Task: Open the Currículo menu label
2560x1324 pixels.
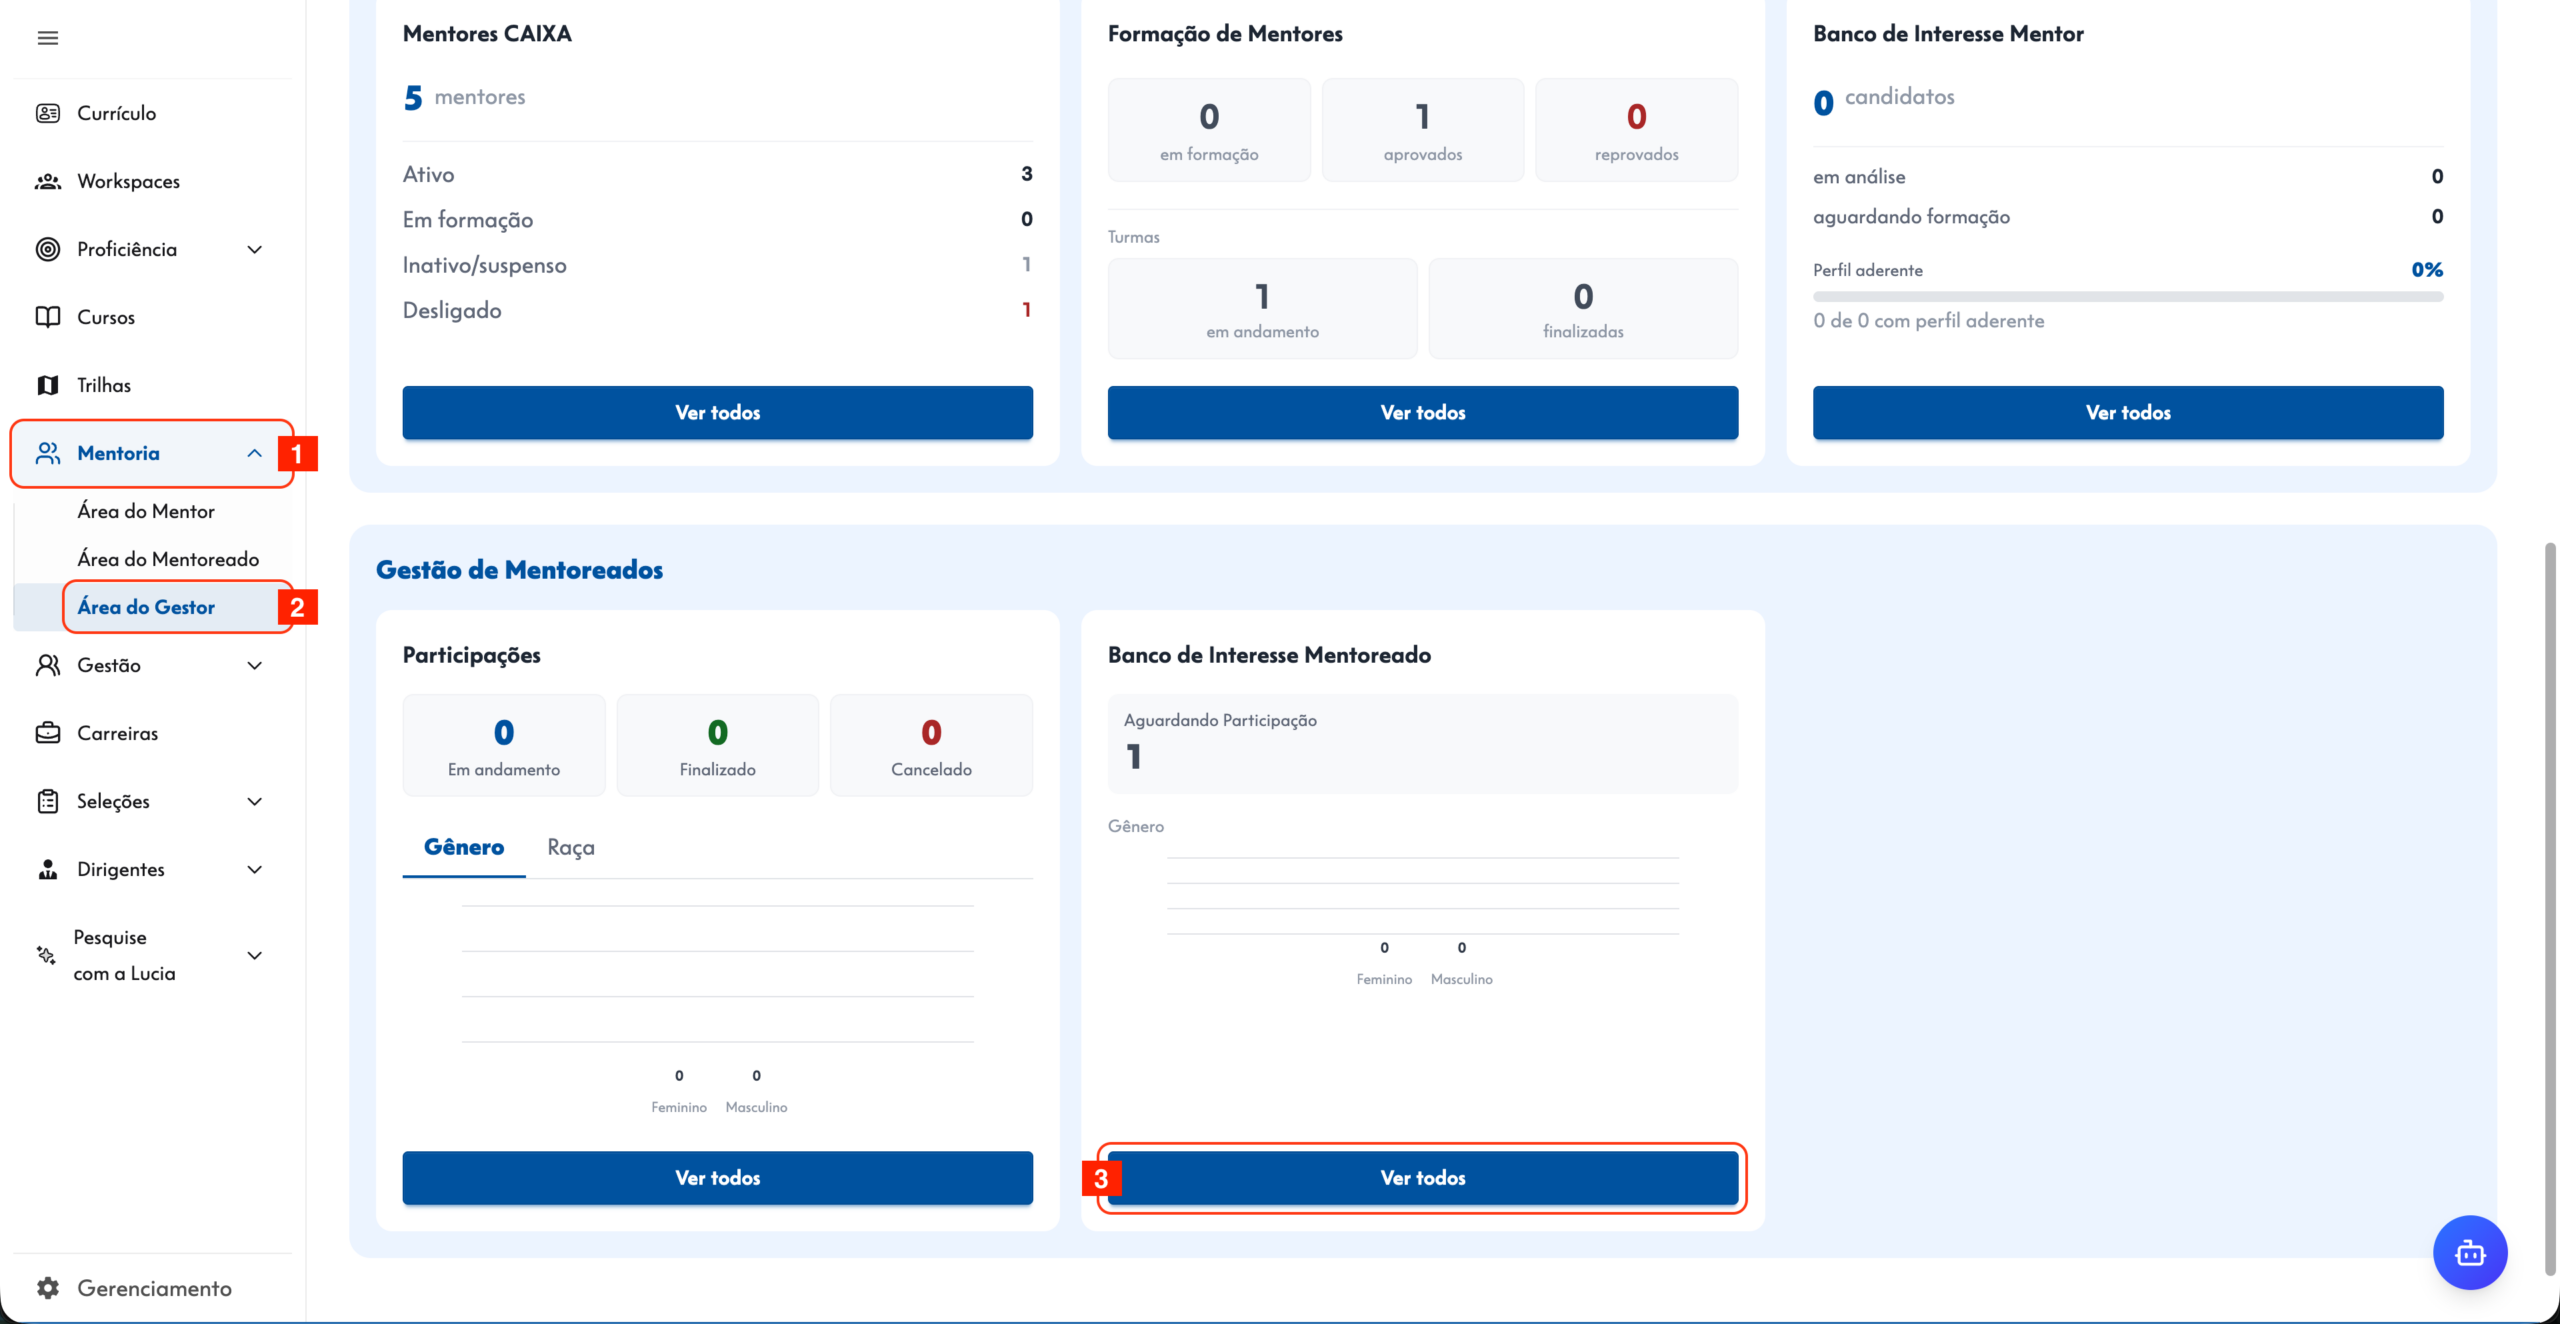Action: click(117, 113)
